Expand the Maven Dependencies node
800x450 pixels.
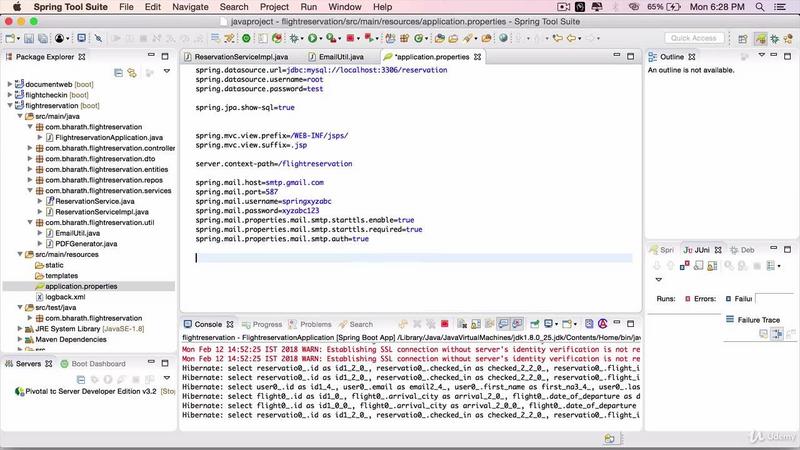[x=19, y=339]
